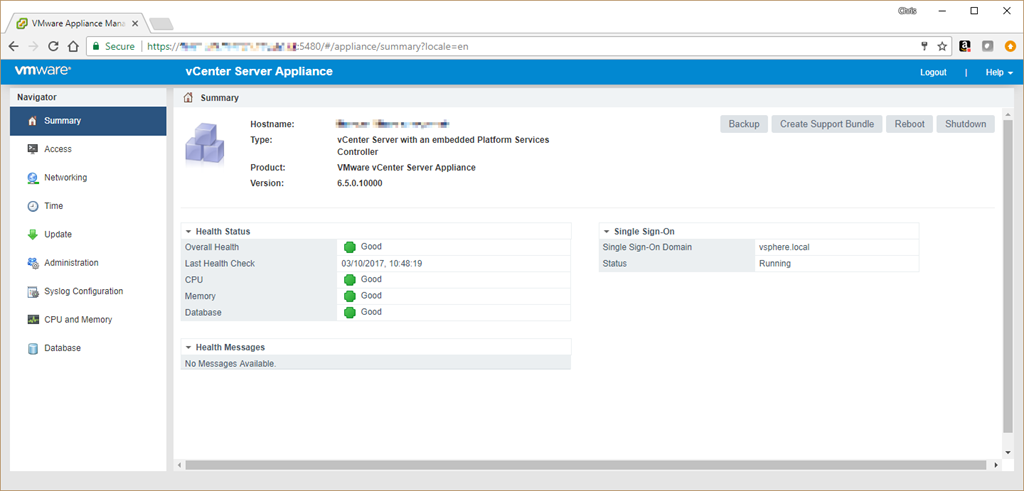Image resolution: width=1024 pixels, height=491 pixels.
Task: Click the horizontal scrollbar left arrow
Action: point(179,465)
